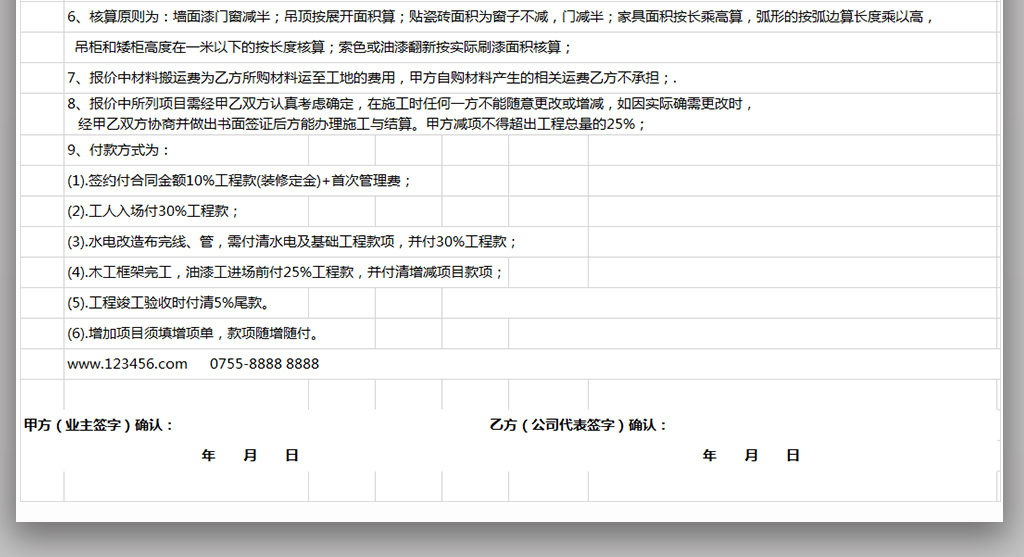This screenshot has width=1024, height=557.
Task: Select payment term (4) 木工框架完工
Action: click(286, 272)
